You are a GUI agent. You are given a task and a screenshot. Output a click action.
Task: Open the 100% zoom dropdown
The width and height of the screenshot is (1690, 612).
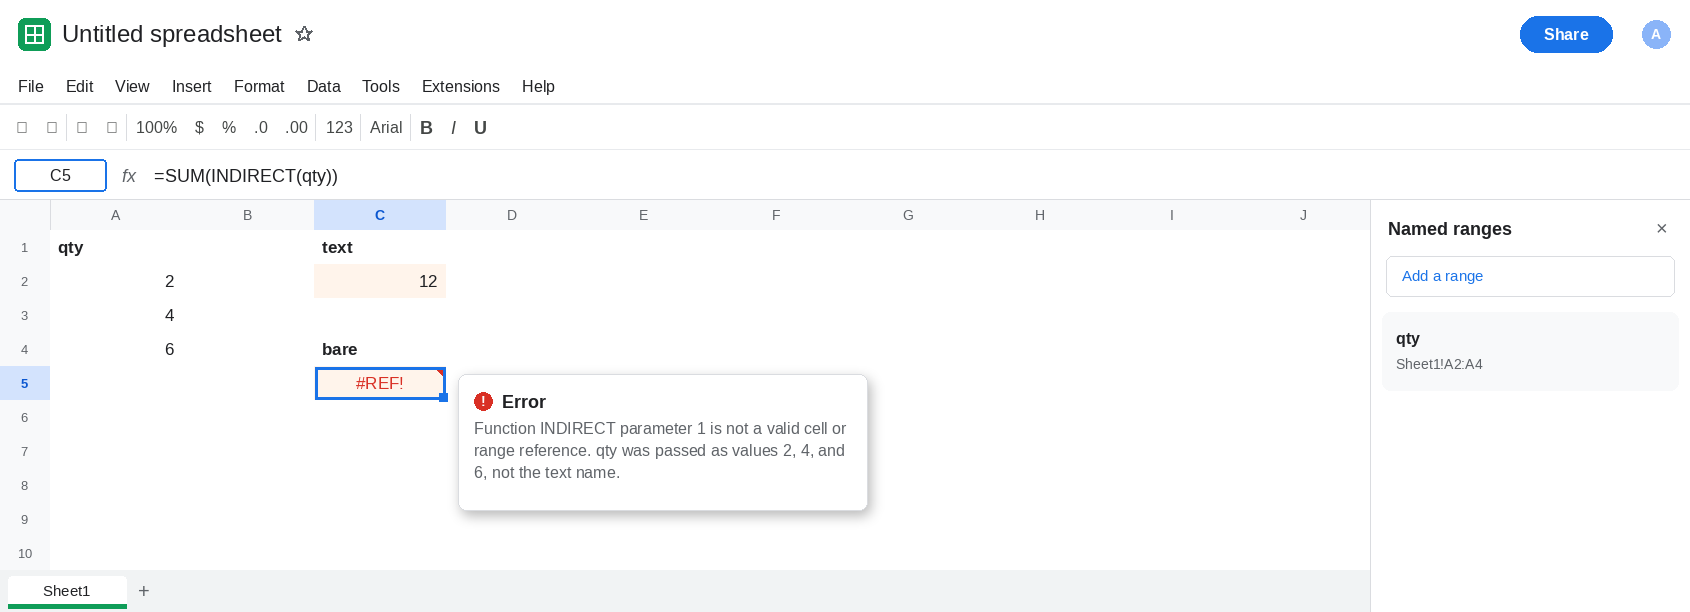pyautogui.click(x=156, y=128)
